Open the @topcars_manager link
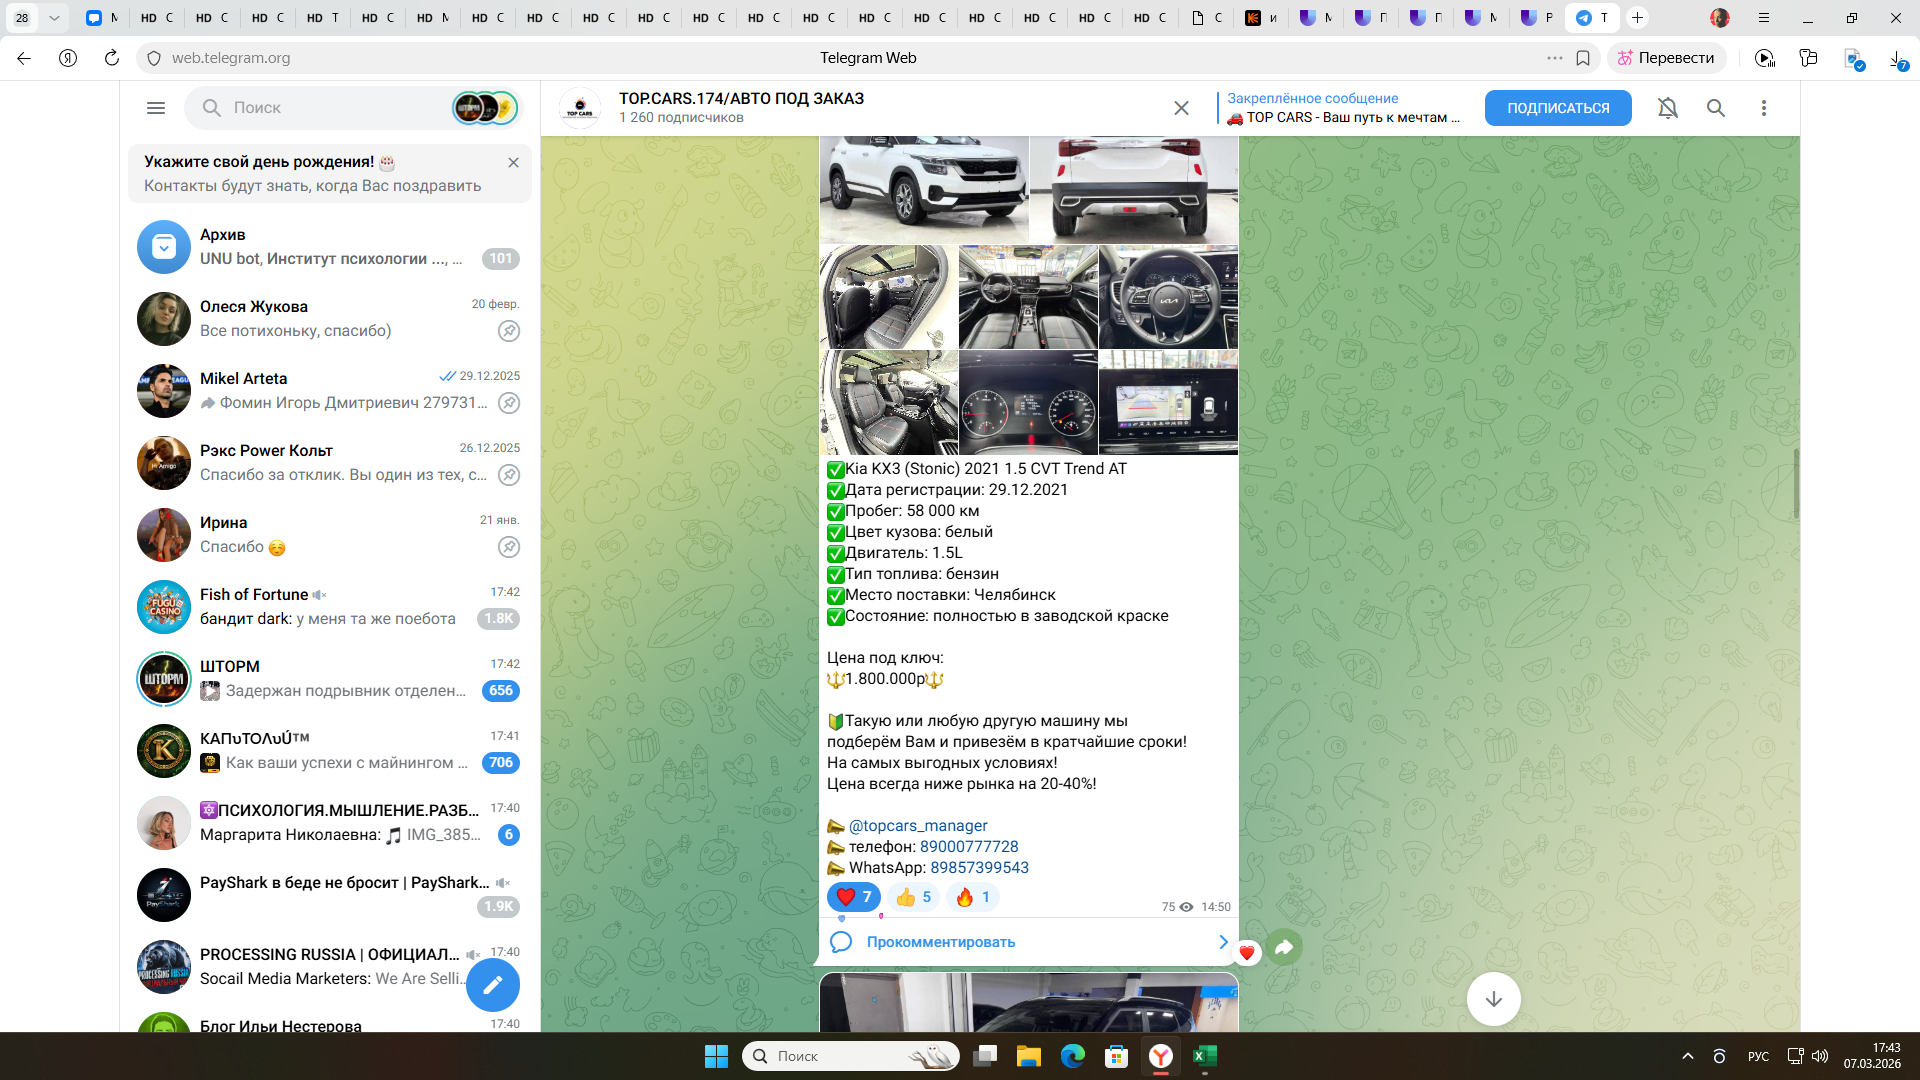The height and width of the screenshot is (1080, 1920). pos(917,826)
